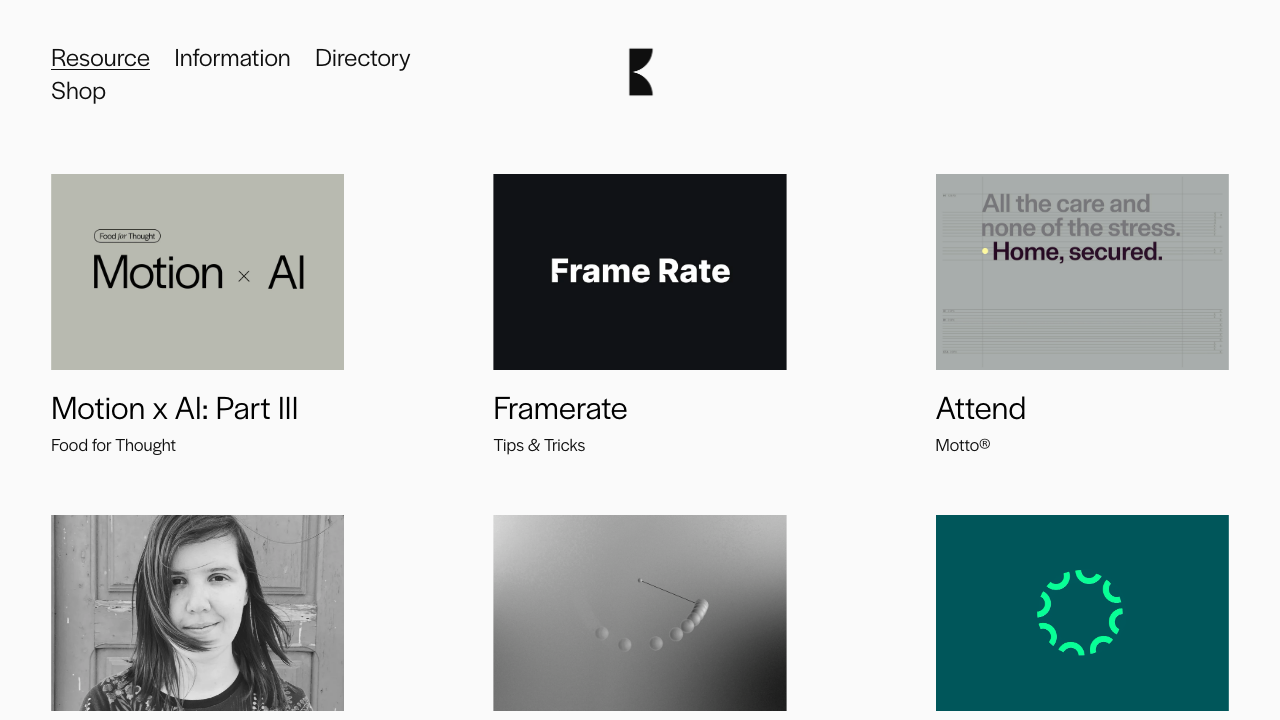Click the green circular emblem on teal card
The image size is (1280, 720).
1082,612
